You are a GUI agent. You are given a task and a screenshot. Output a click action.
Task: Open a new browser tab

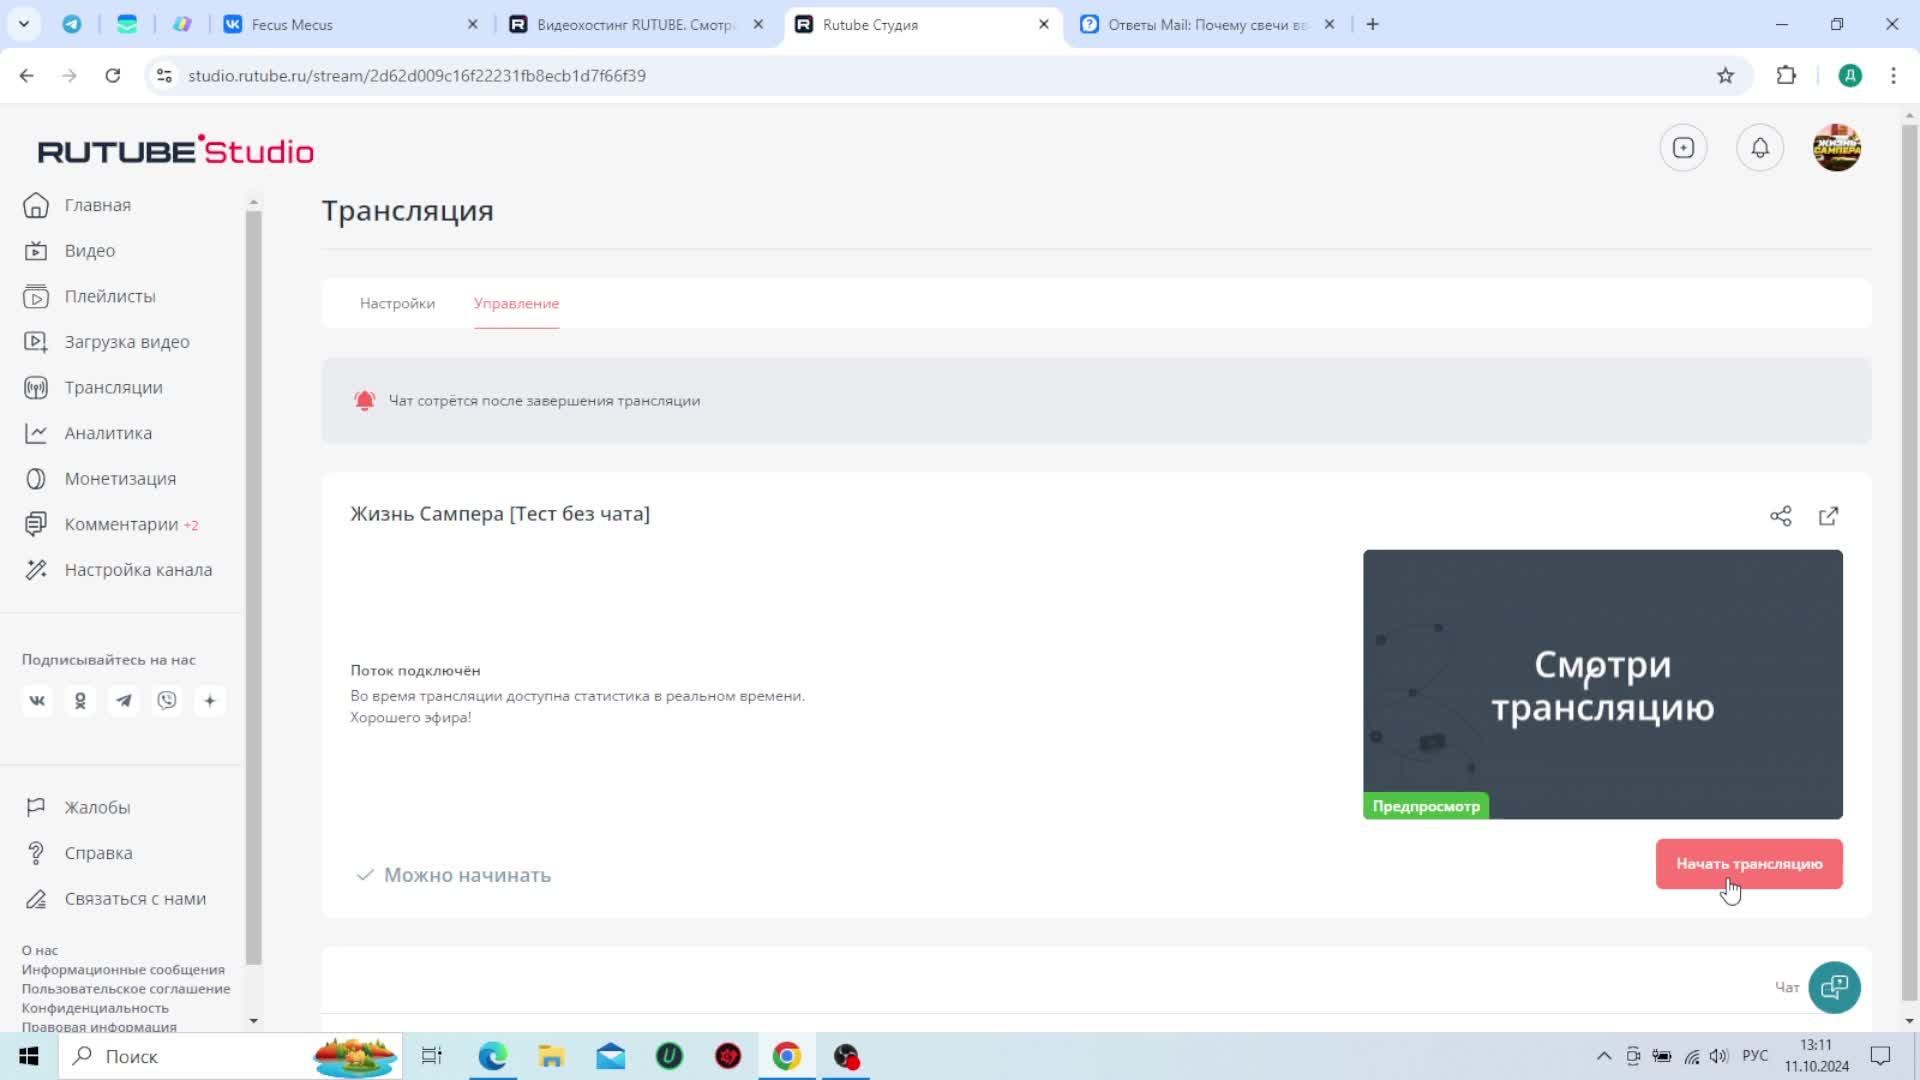pos(1372,24)
